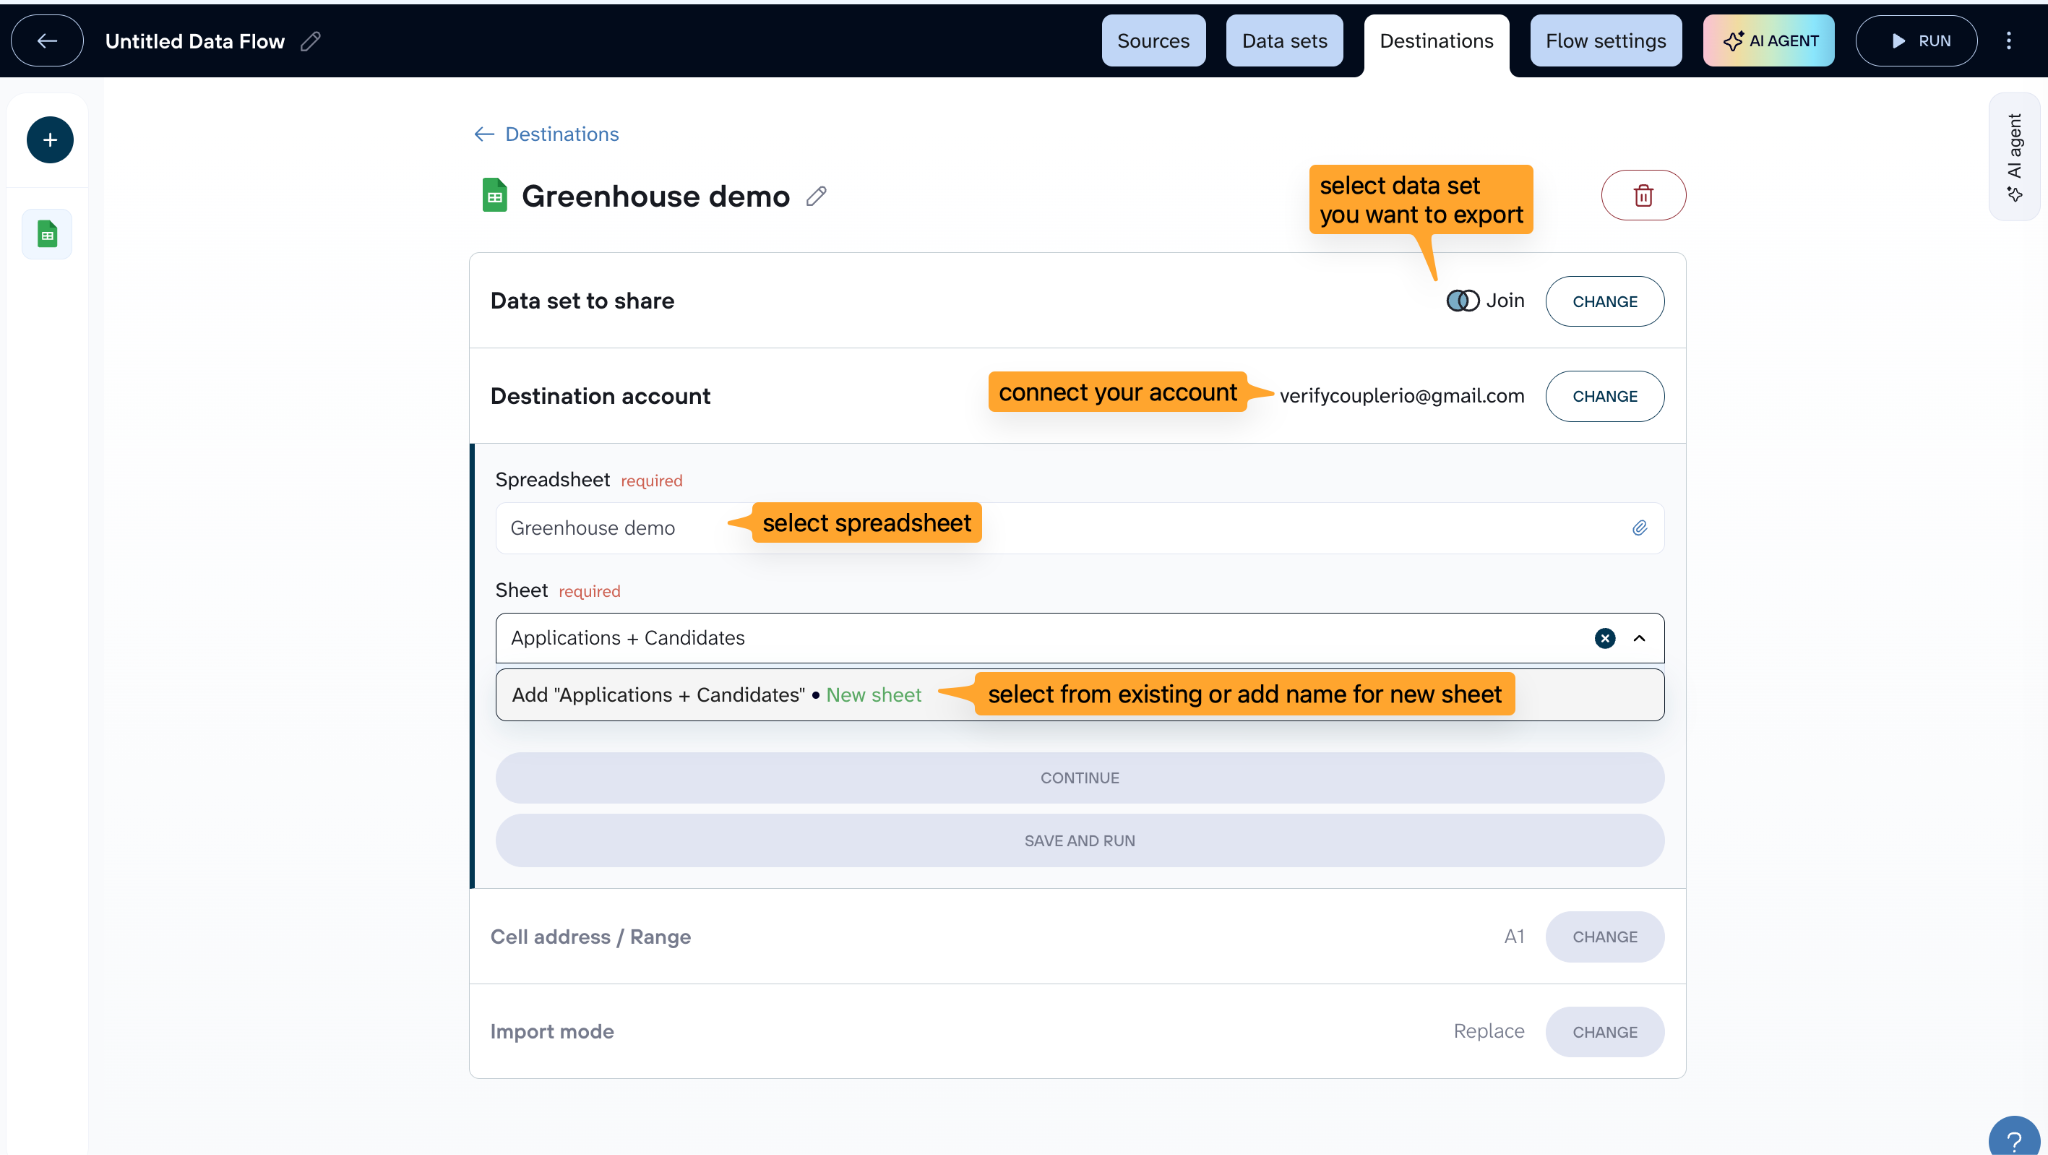The height and width of the screenshot is (1155, 2048).
Task: Click the plus add button in sidebar
Action: (50, 140)
